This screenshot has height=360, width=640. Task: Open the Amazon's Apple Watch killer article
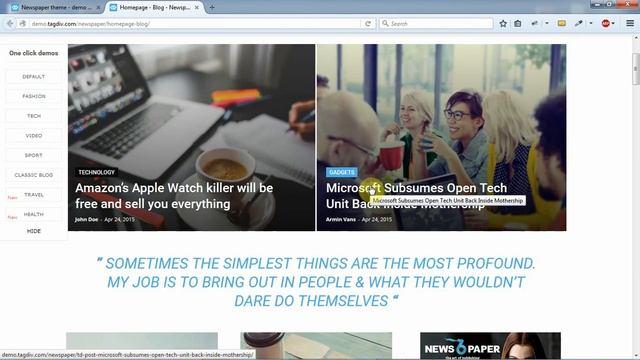tap(174, 196)
